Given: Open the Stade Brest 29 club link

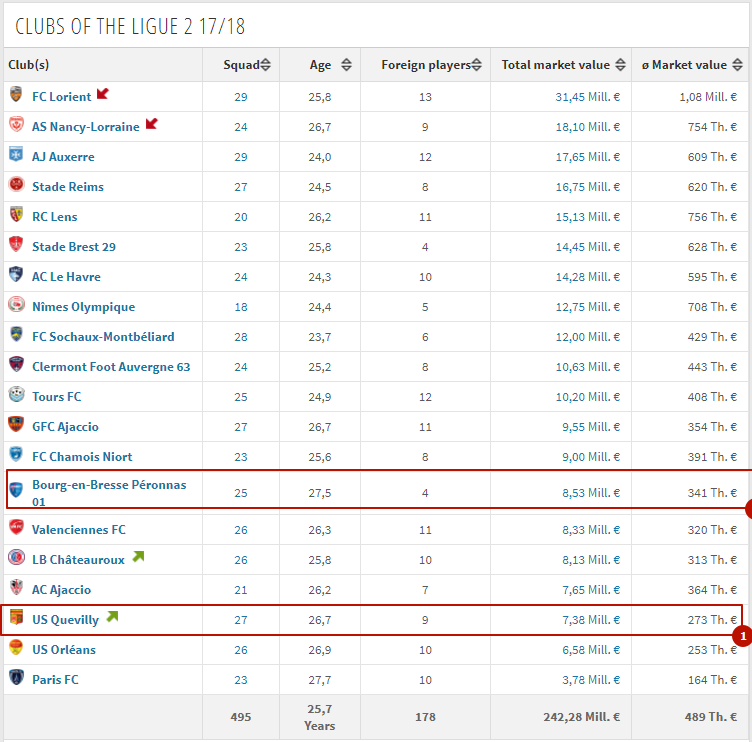Looking at the screenshot, I should coord(74,247).
